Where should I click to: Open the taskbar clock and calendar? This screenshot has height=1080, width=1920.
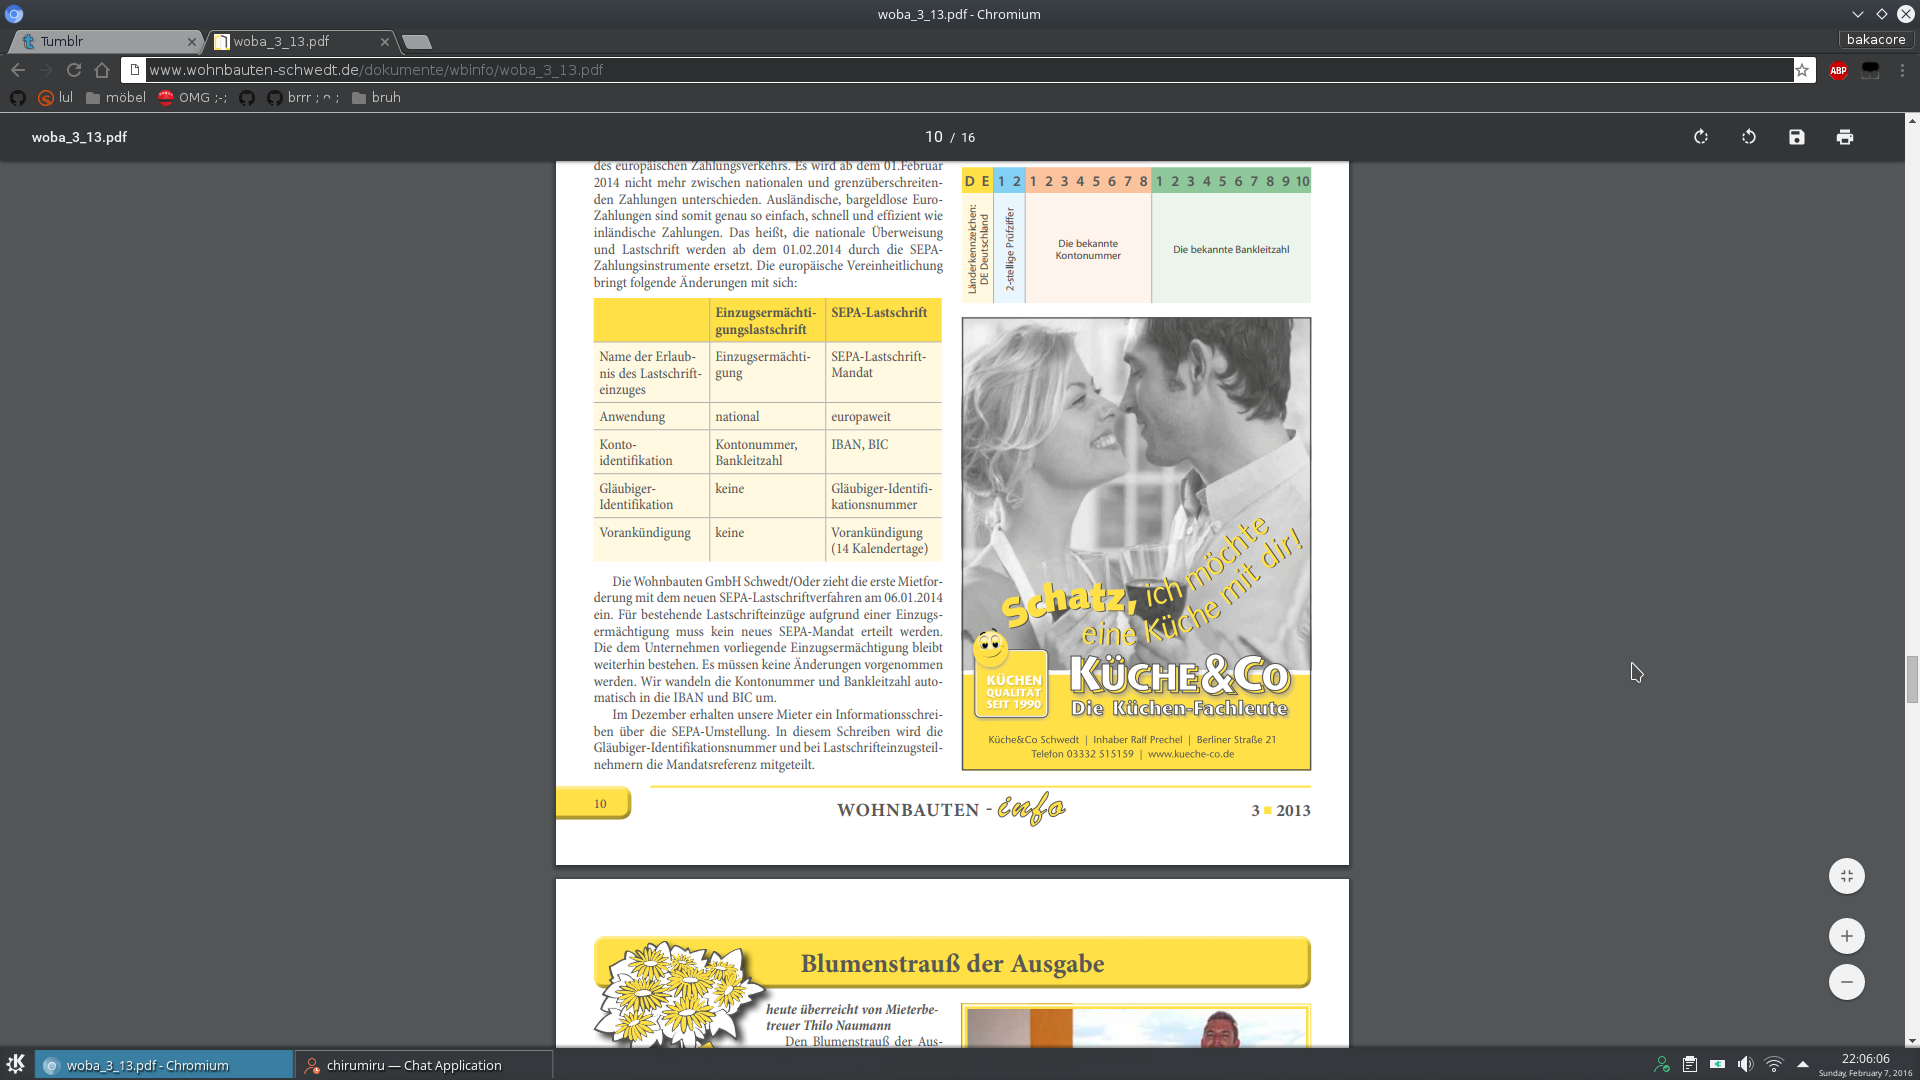click(x=1865, y=1064)
